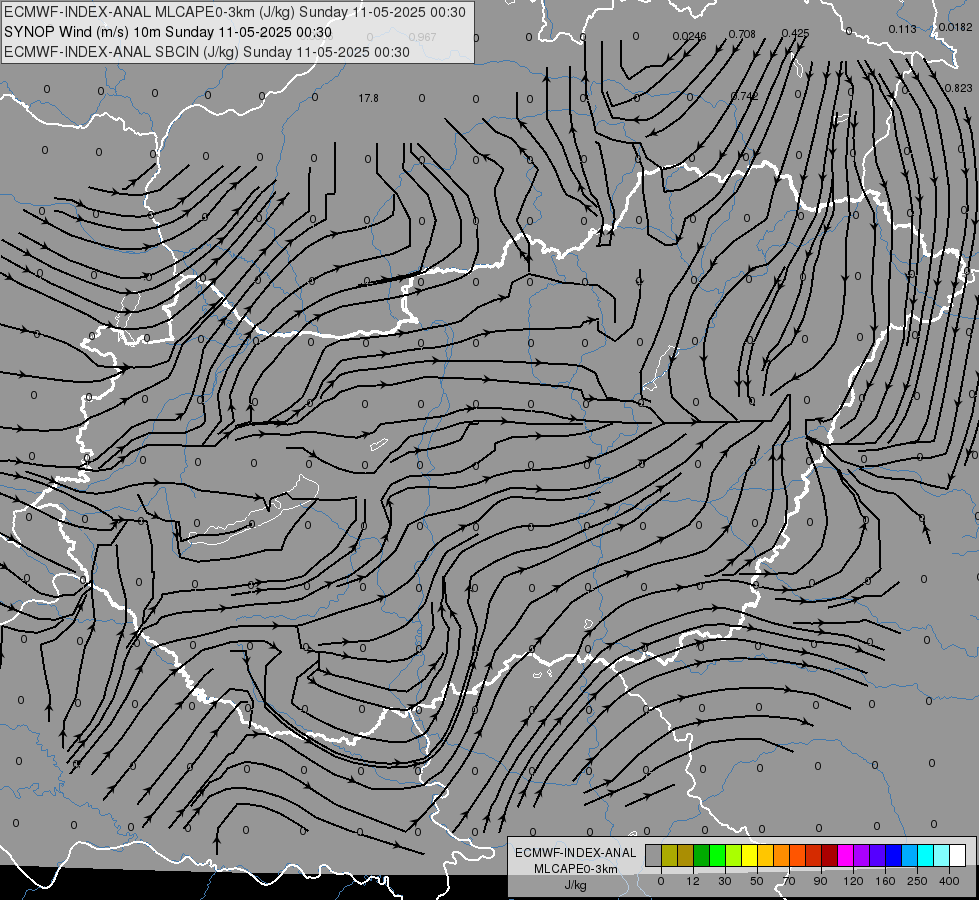Screen dimensions: 979x900
Task: Click the olive-yellow legend swatch
Action: (x=669, y=856)
